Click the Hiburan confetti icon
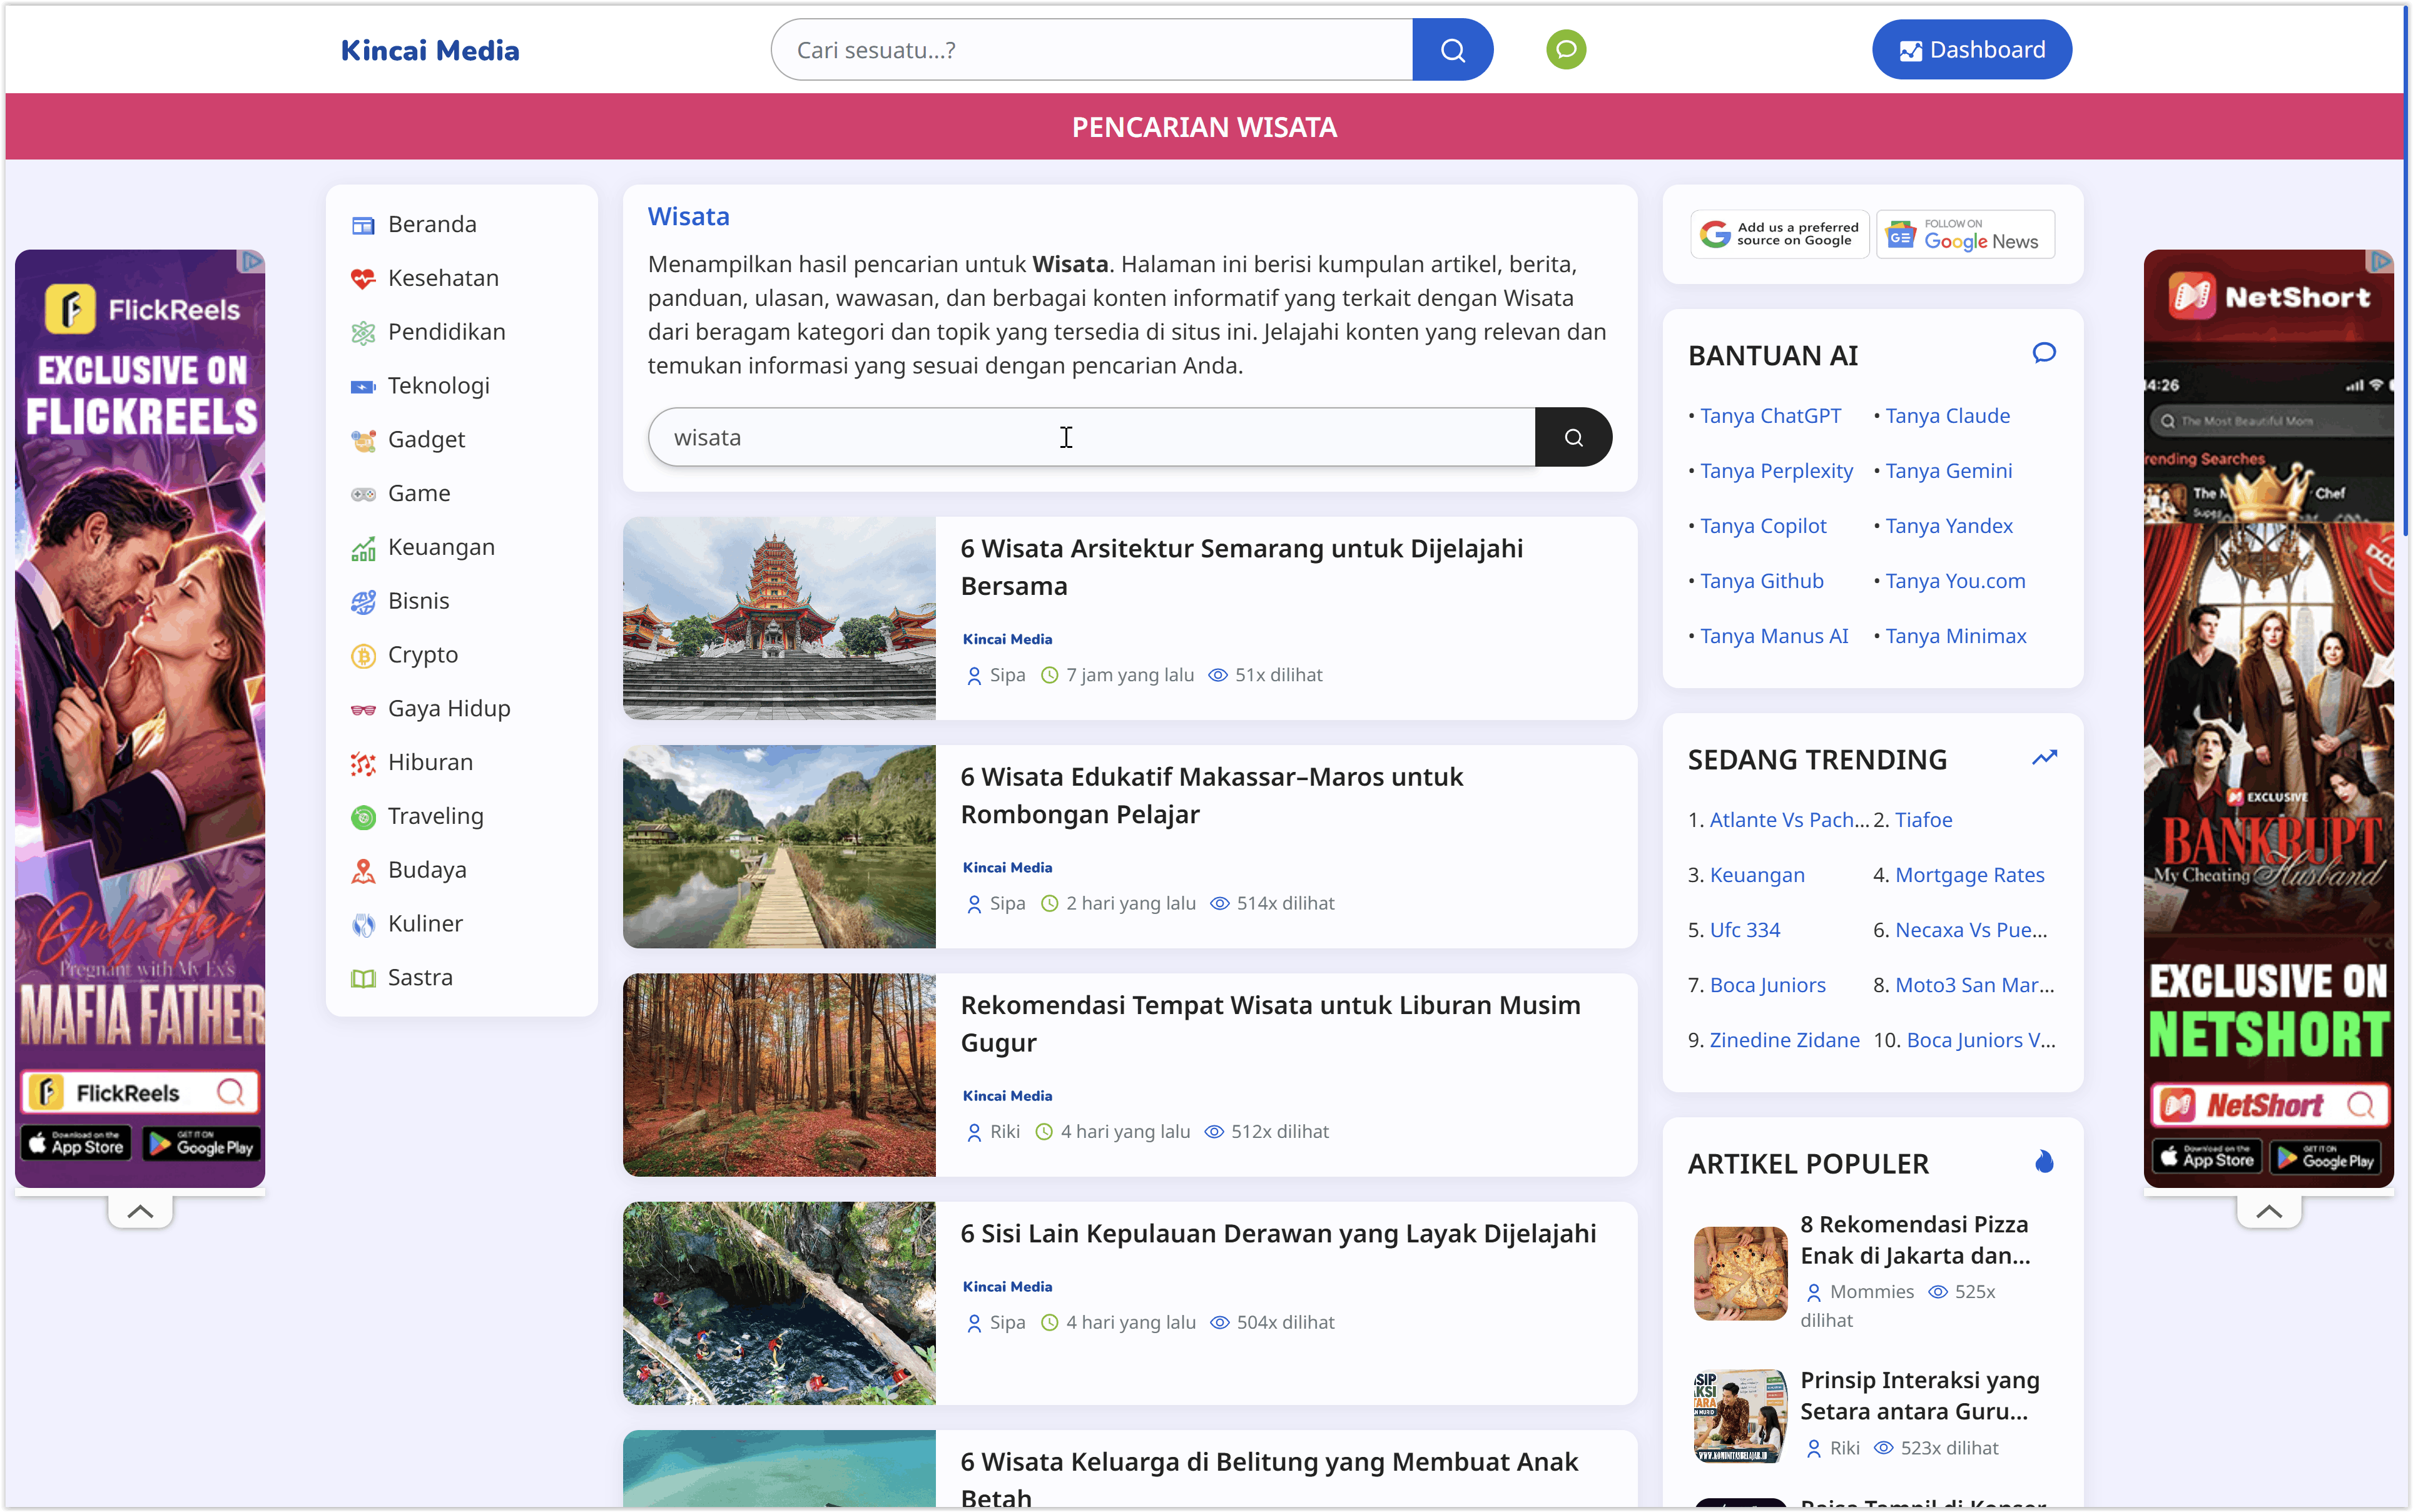2413x1512 pixels. (x=363, y=764)
